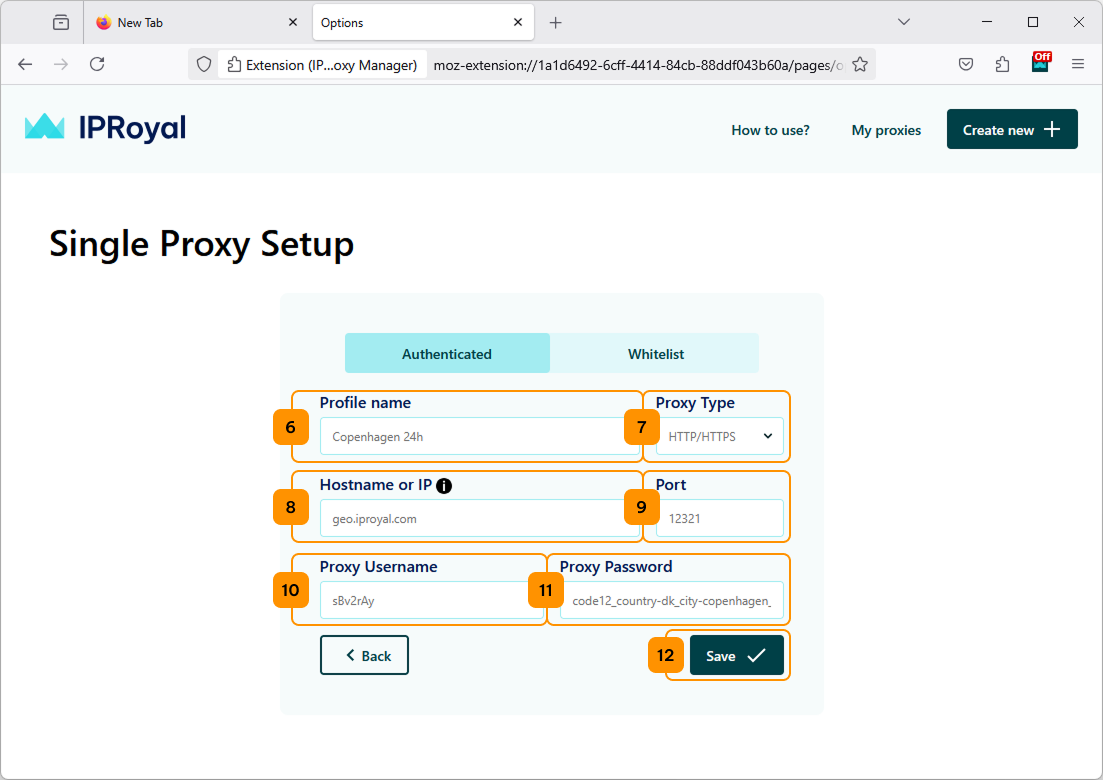Click the extension identity label in address bar

[322, 65]
